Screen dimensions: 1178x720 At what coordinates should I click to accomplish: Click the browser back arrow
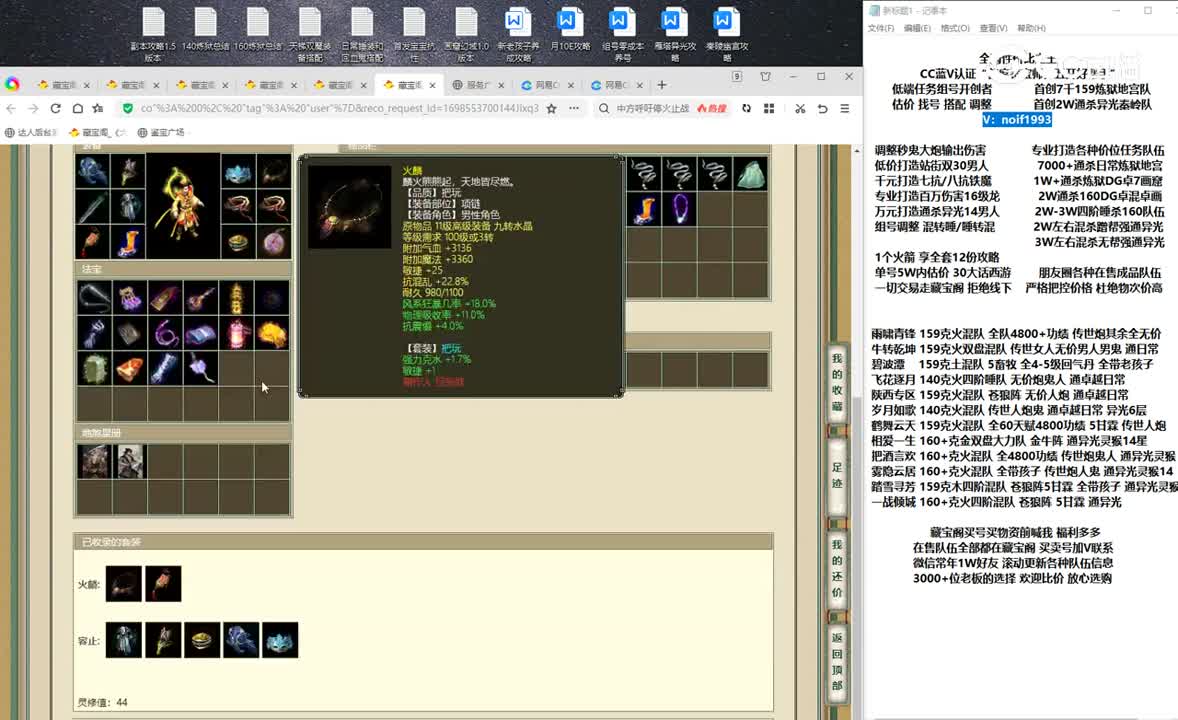[x=11, y=108]
